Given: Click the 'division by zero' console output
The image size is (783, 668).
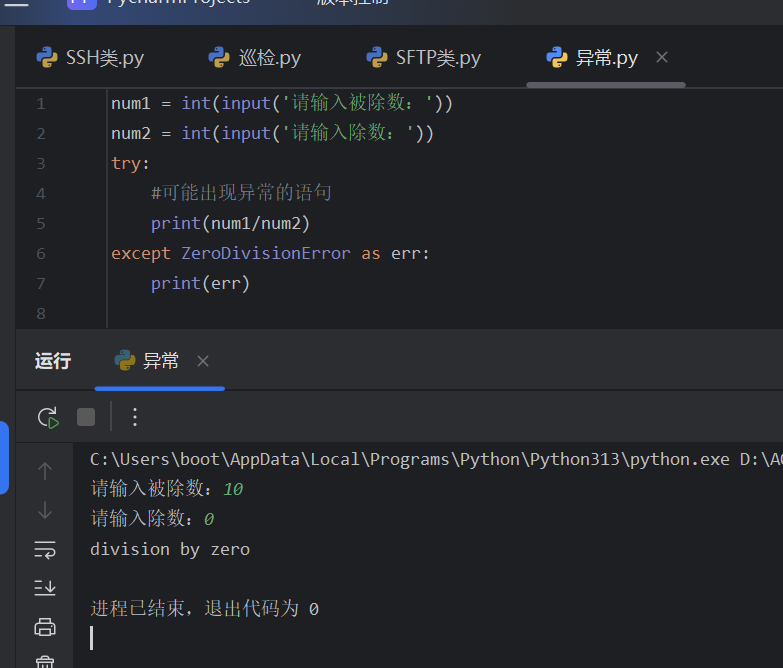Looking at the screenshot, I should point(170,550).
